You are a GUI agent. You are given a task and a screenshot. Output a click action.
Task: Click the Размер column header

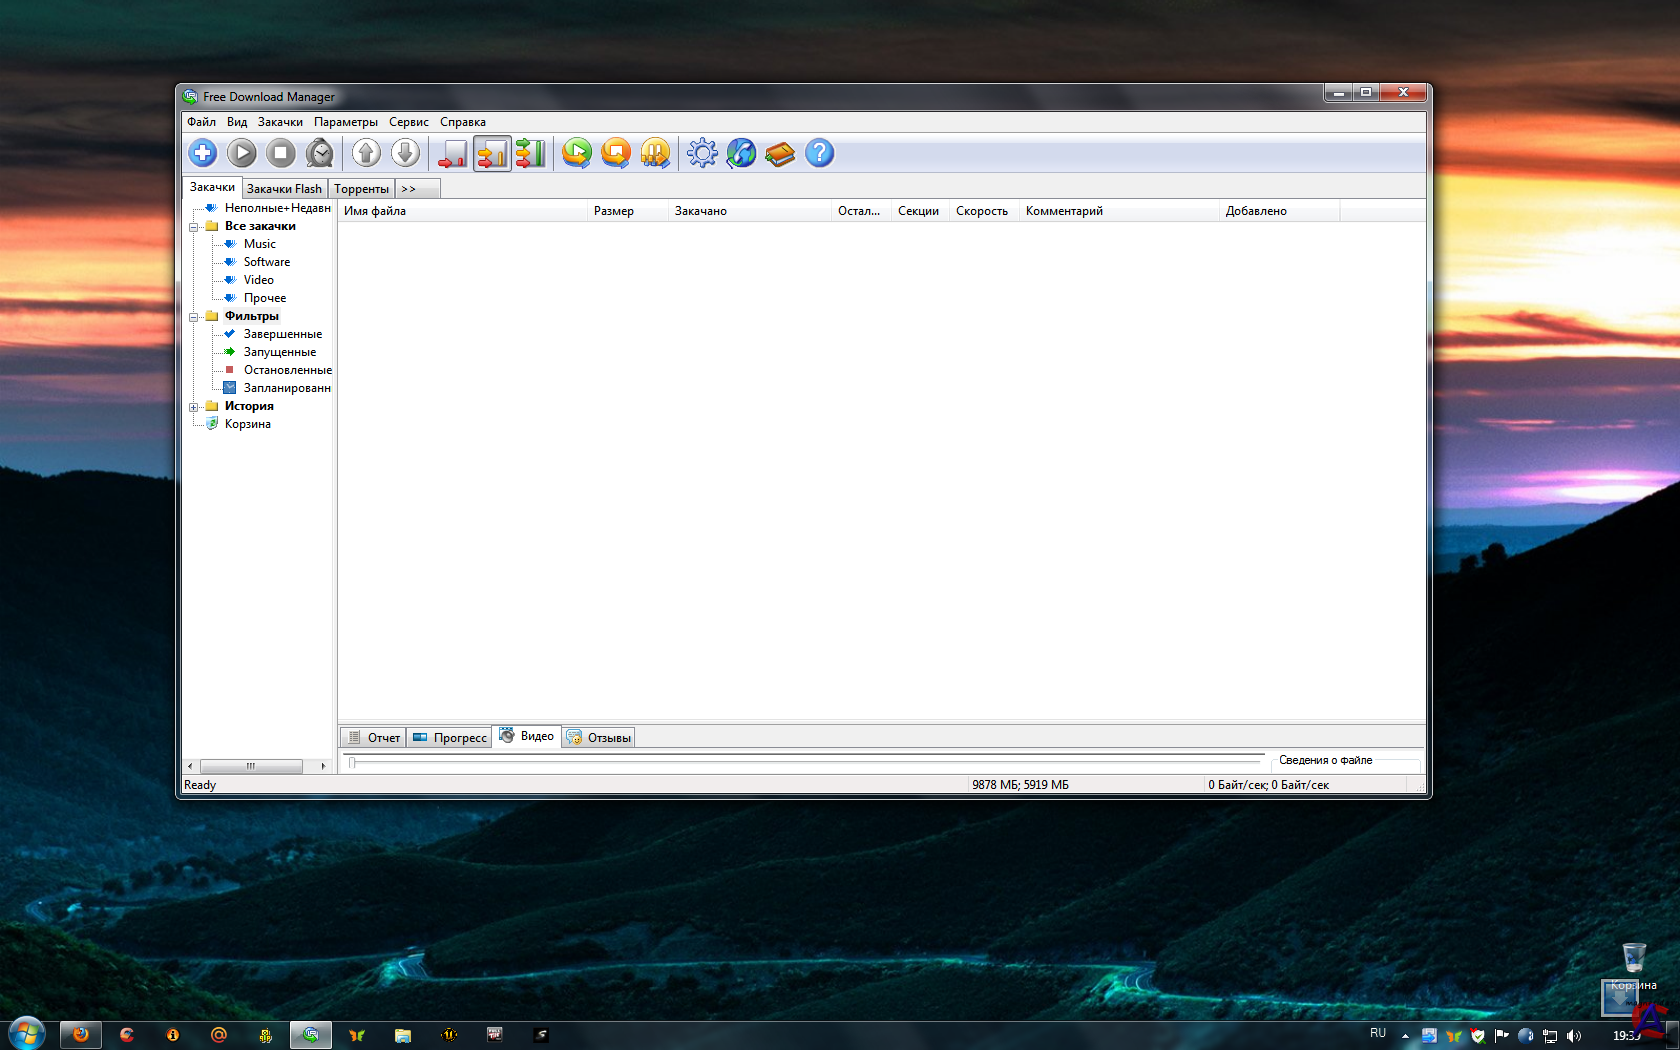click(614, 211)
